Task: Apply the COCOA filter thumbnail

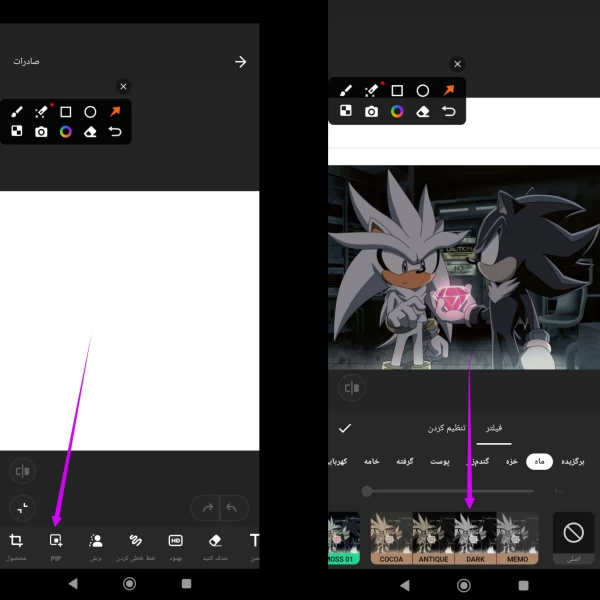Action: point(391,538)
